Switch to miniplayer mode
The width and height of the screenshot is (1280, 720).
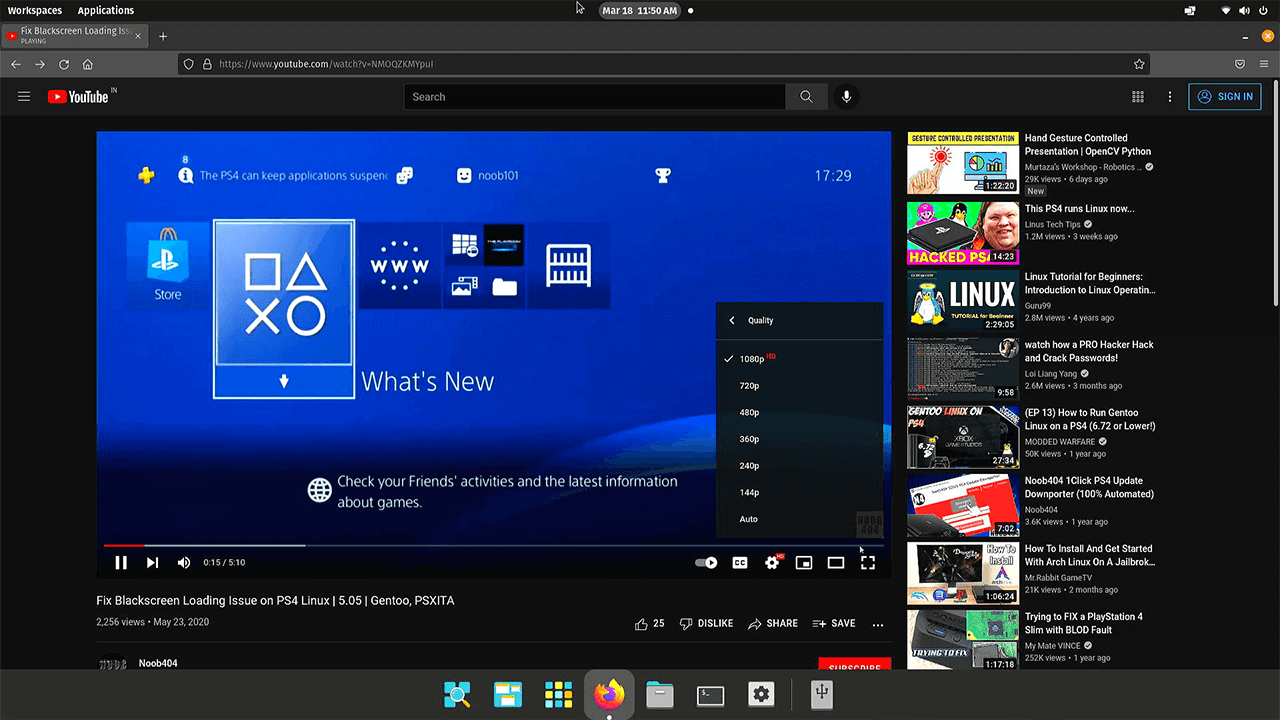(804, 563)
